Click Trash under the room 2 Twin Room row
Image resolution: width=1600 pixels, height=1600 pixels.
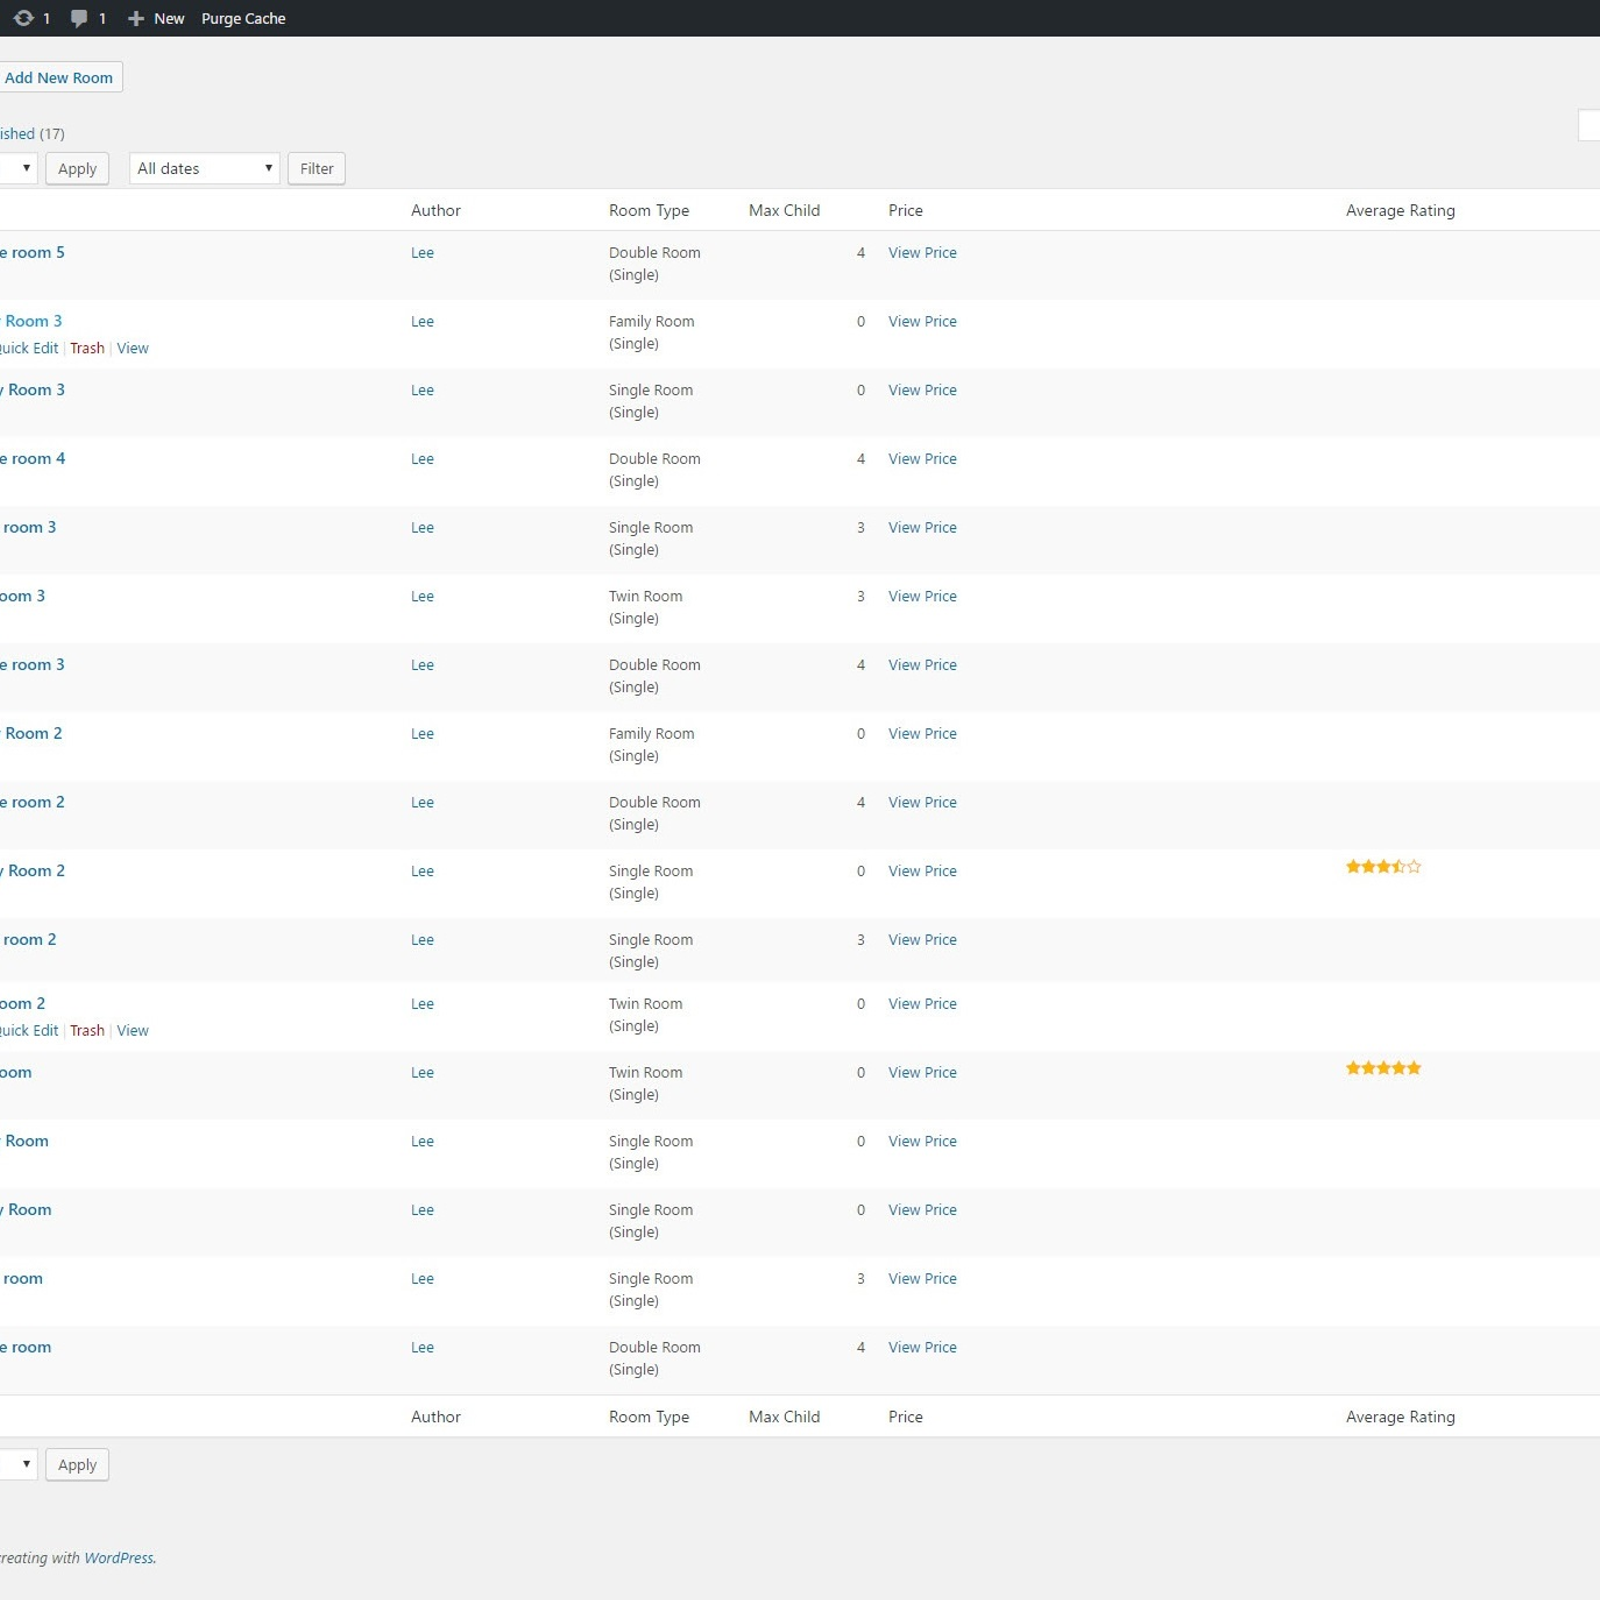[87, 1030]
